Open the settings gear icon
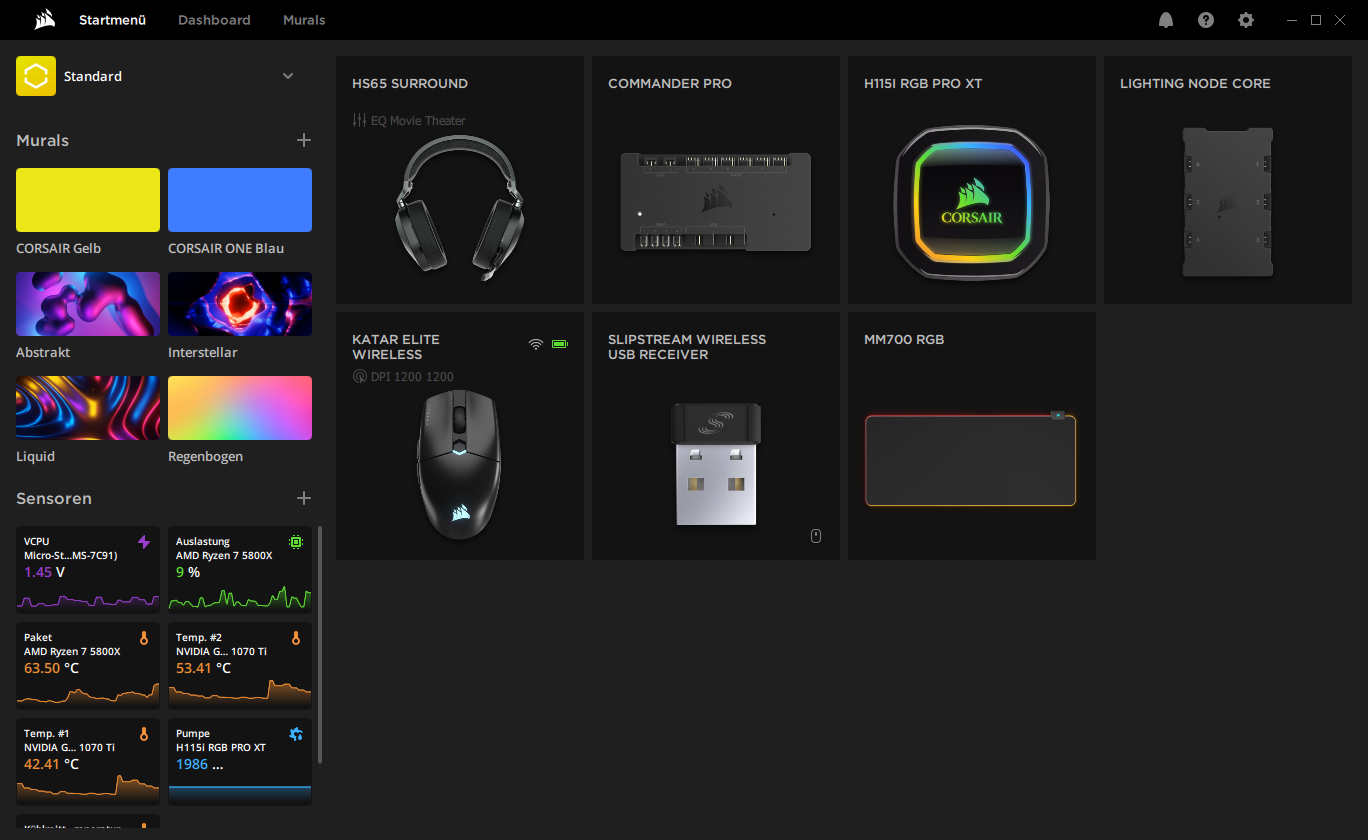The width and height of the screenshot is (1368, 840). tap(1246, 20)
